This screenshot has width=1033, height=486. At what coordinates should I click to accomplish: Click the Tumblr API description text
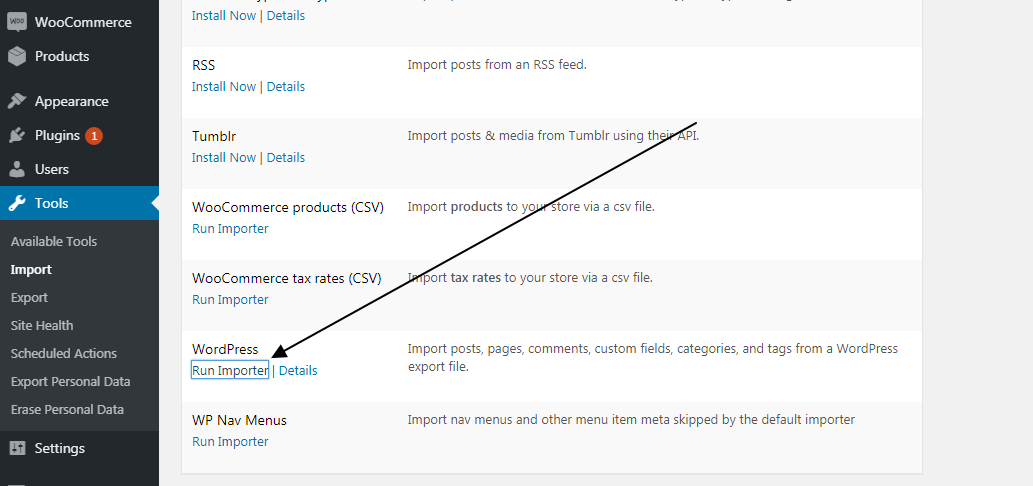pos(553,136)
